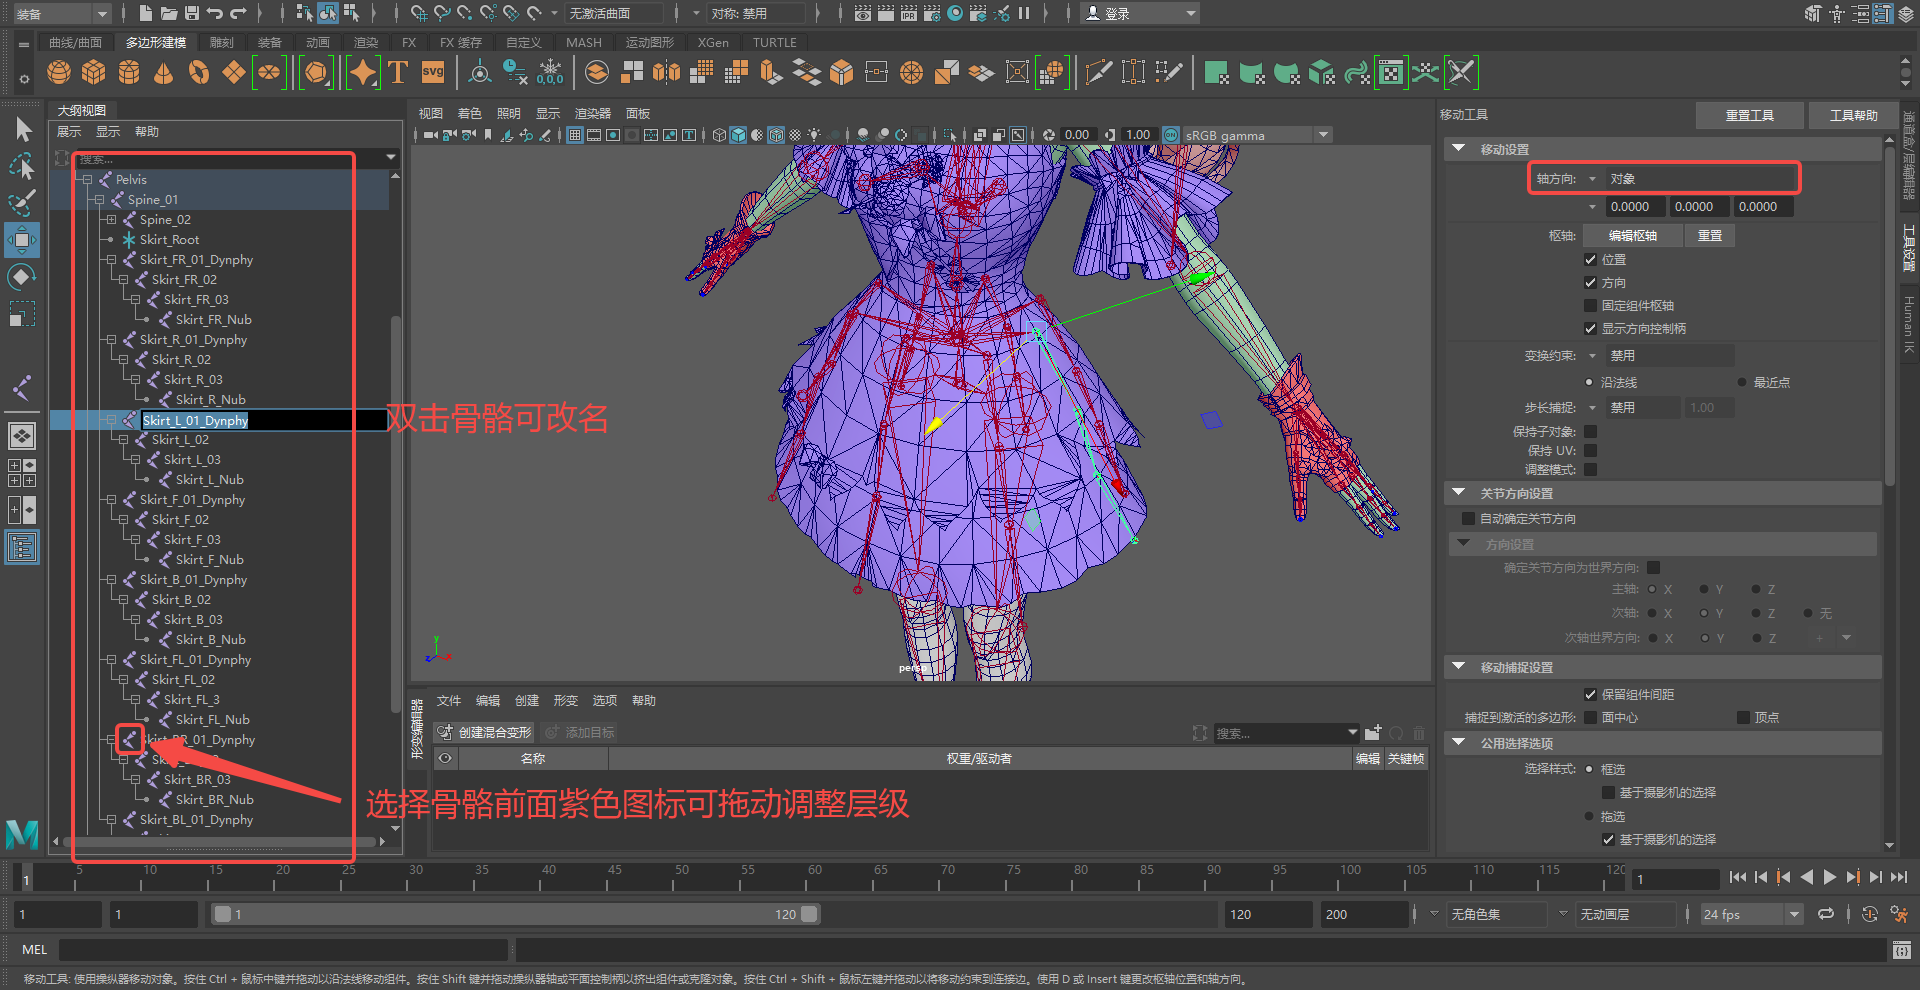The image size is (1920, 990).
Task: Toggle the 保留组件间距 checkbox
Action: (x=1590, y=694)
